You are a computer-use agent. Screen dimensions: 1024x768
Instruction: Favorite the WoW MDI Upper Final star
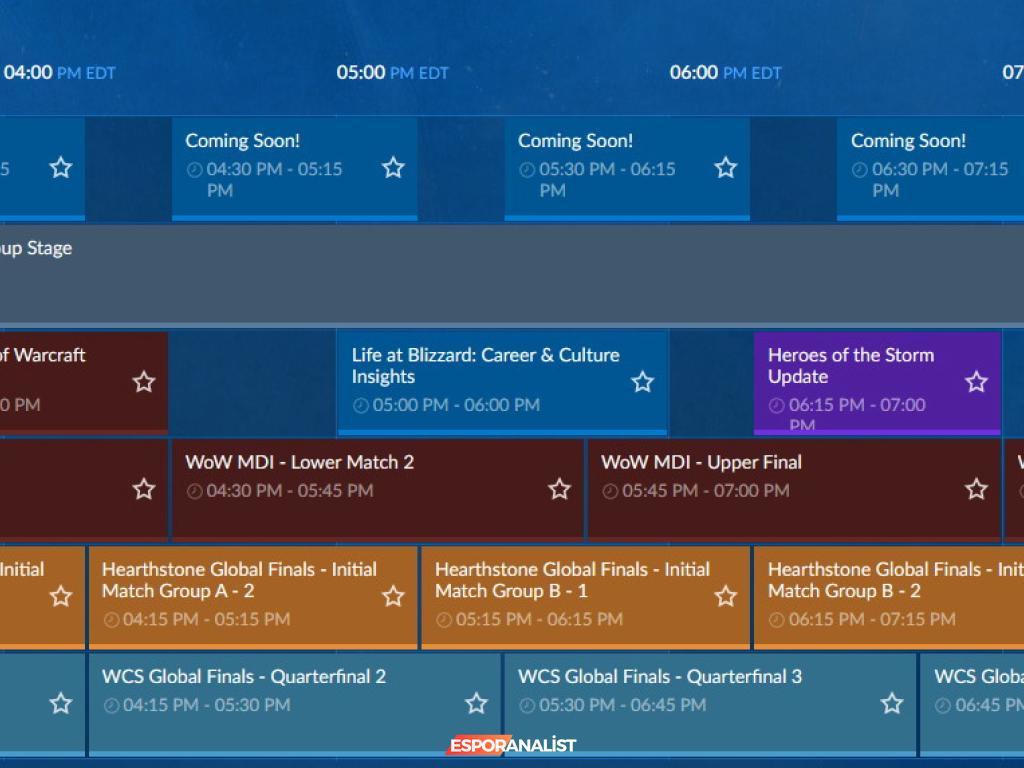(x=976, y=489)
